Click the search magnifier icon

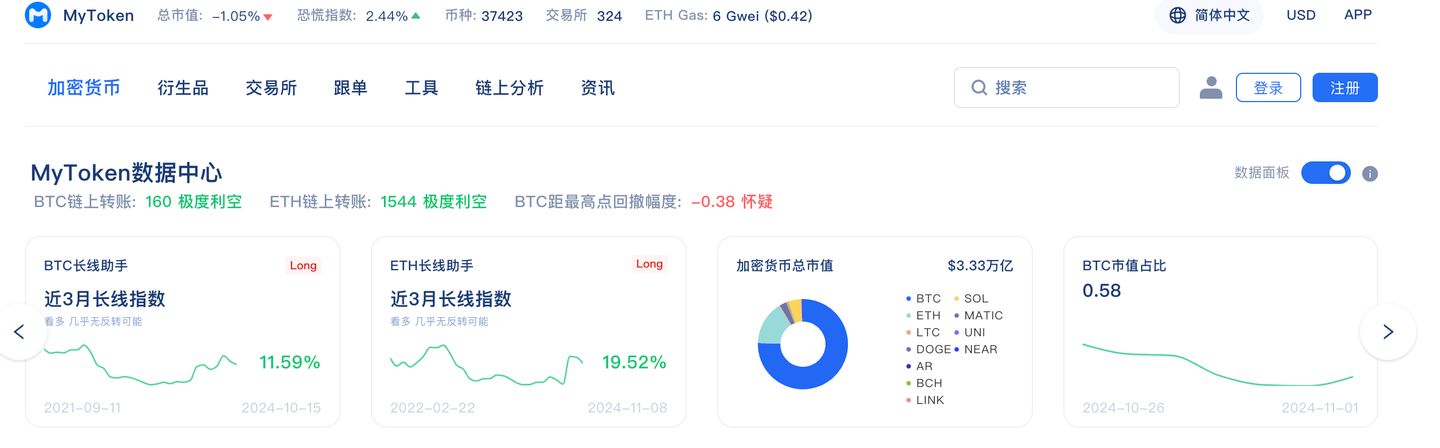coord(979,88)
